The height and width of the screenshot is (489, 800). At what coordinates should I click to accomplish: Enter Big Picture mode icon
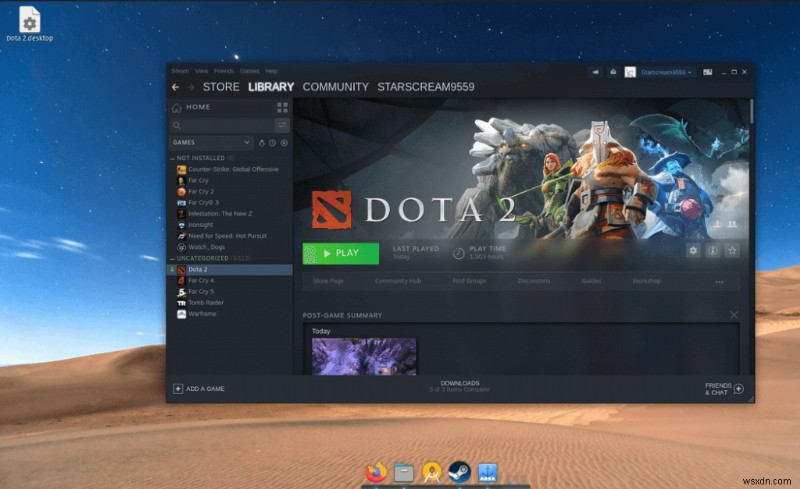708,72
